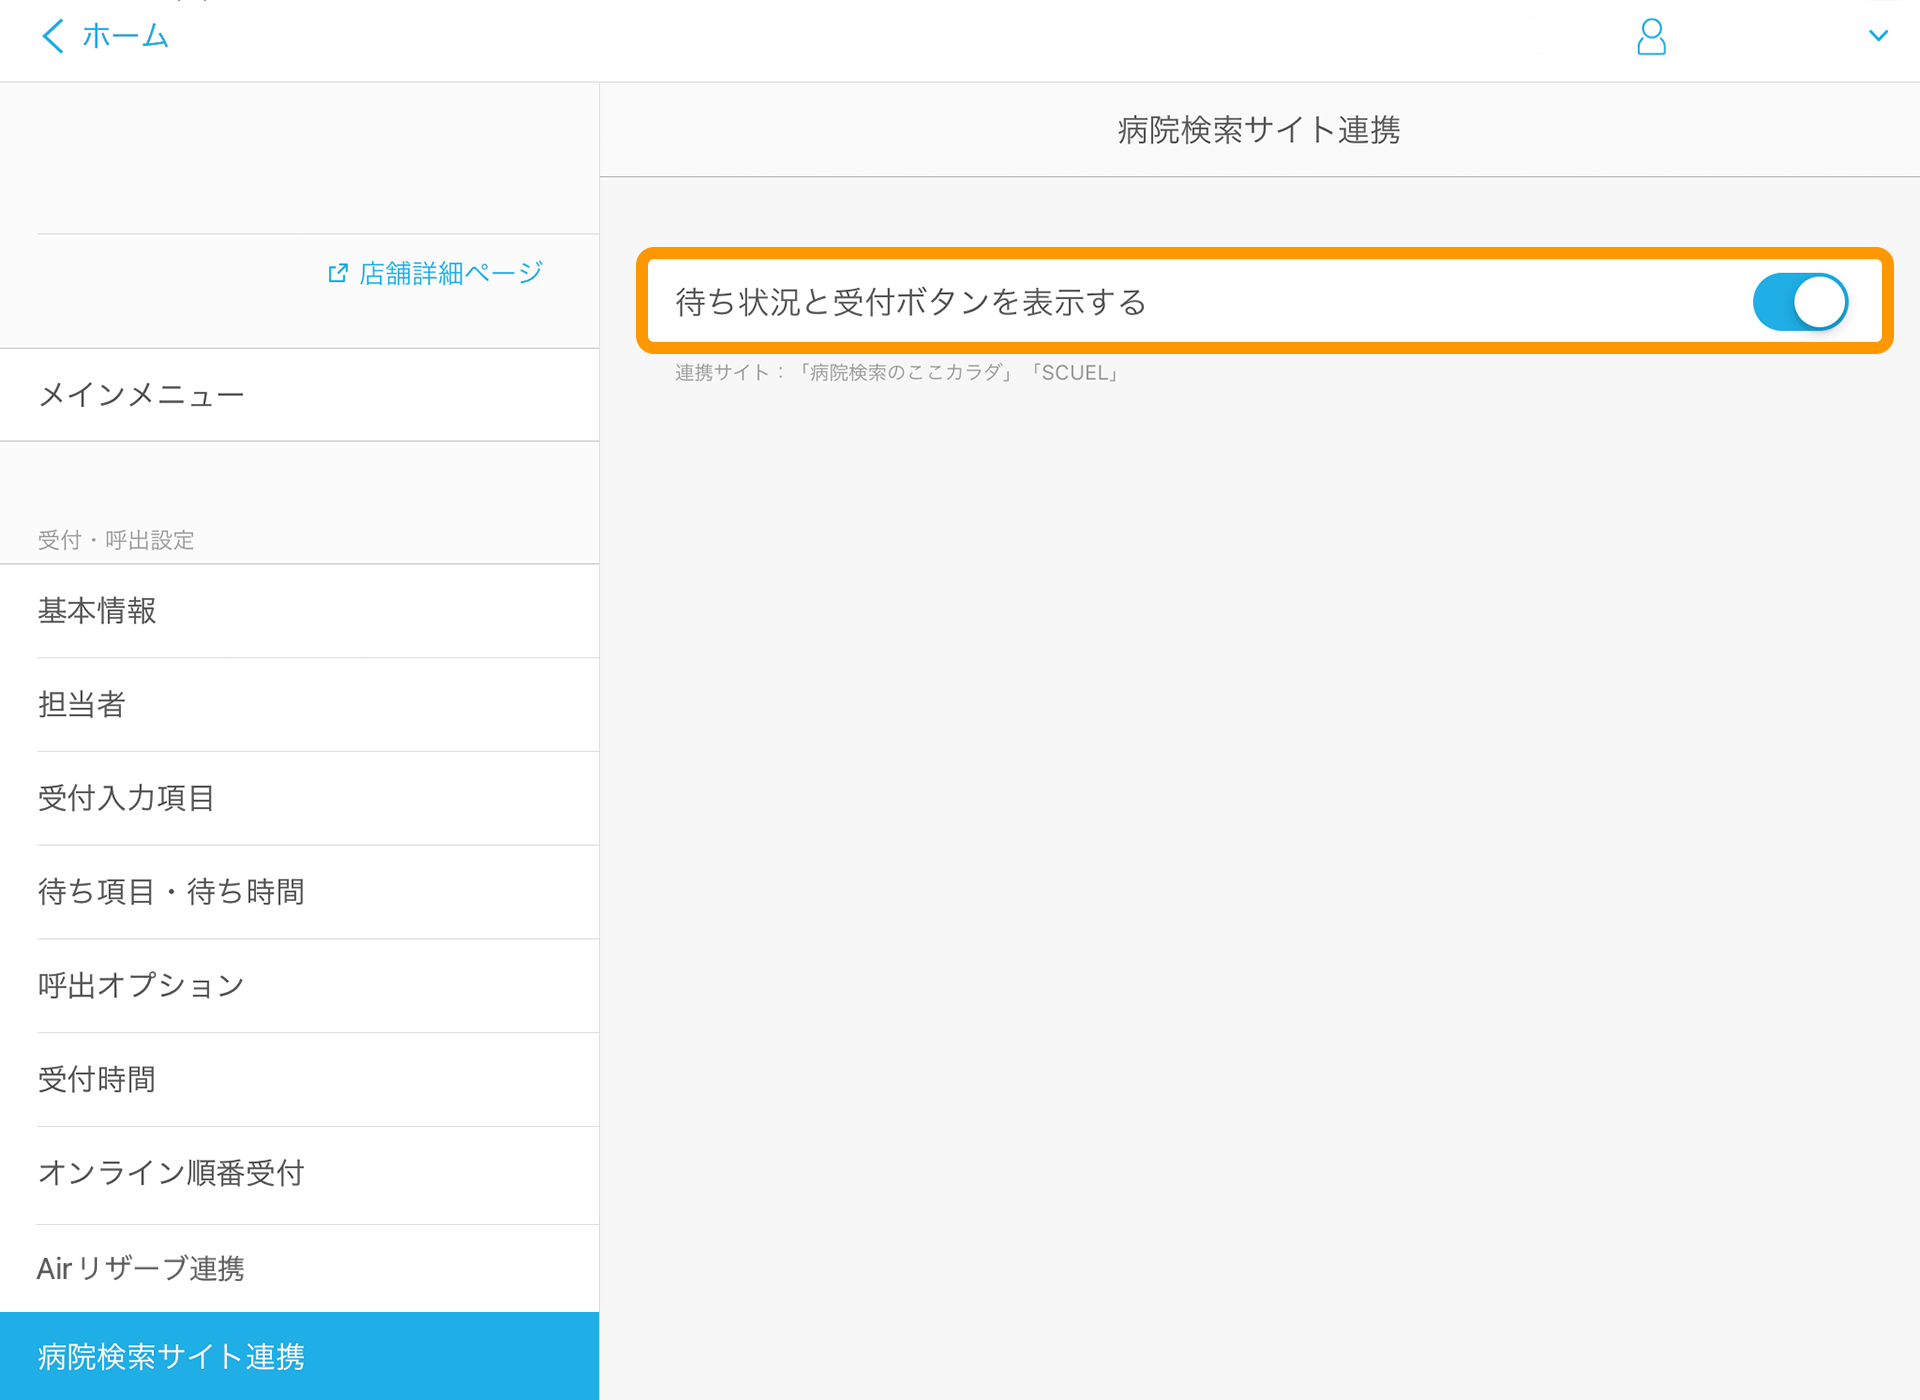Image resolution: width=1920 pixels, height=1400 pixels.
Task: Click the 受付・呼出設定 section header
Action: [x=115, y=540]
